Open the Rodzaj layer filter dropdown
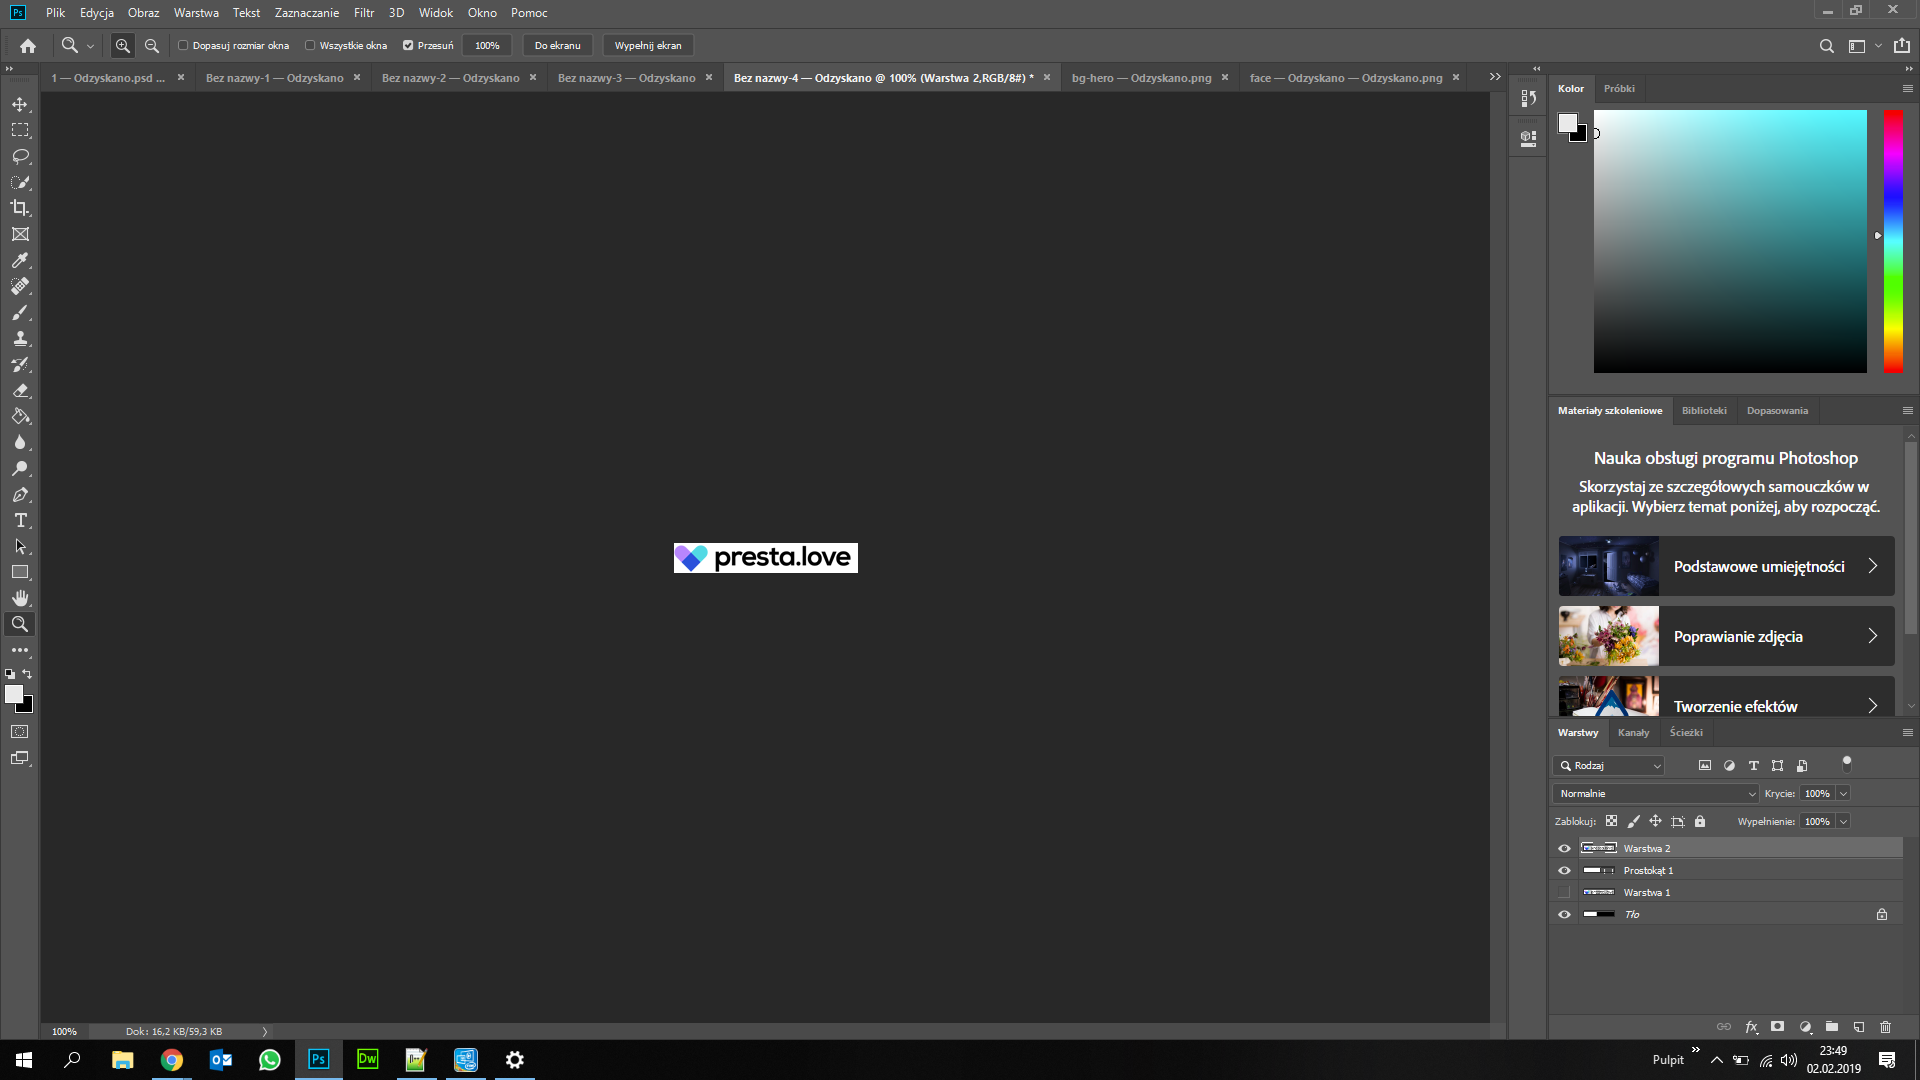 pyautogui.click(x=1609, y=766)
